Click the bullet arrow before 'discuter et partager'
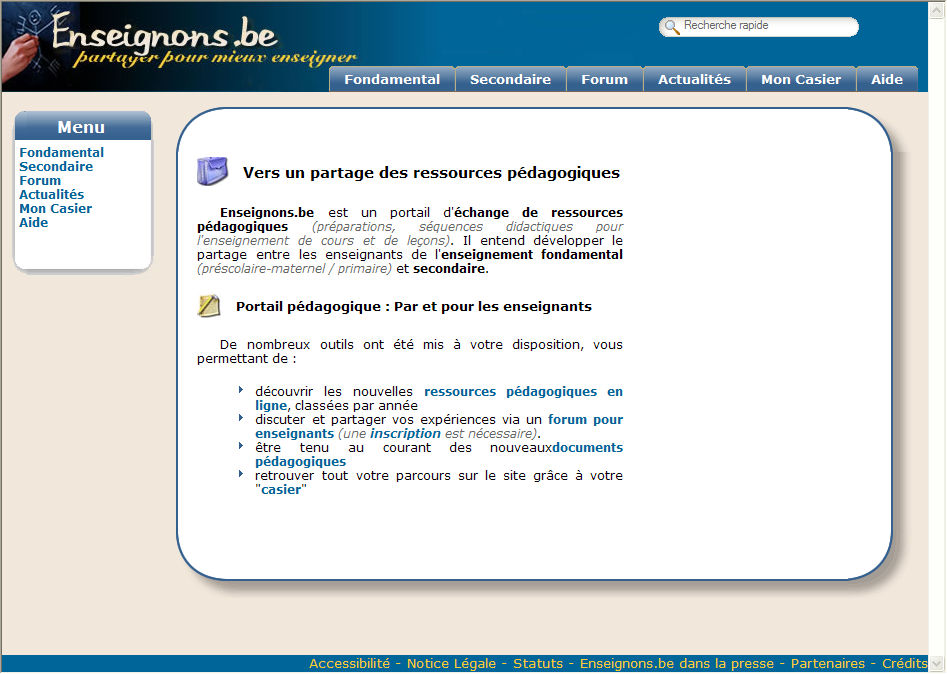This screenshot has width=947, height=674. (x=241, y=418)
